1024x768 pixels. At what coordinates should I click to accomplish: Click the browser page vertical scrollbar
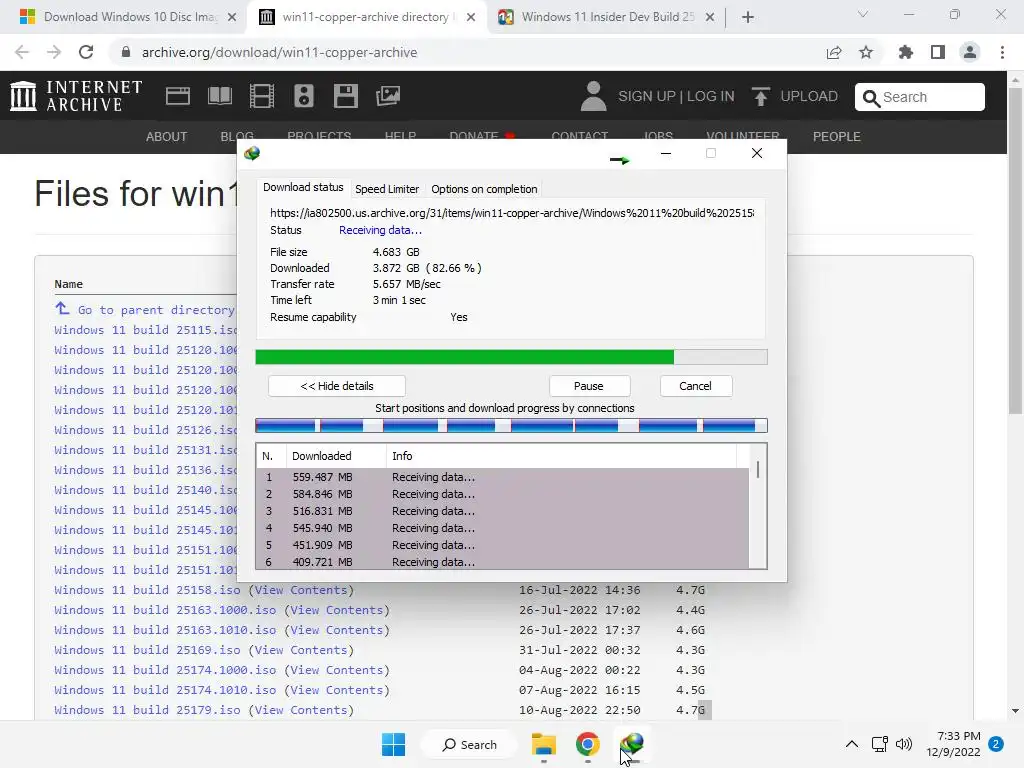click(x=1015, y=251)
